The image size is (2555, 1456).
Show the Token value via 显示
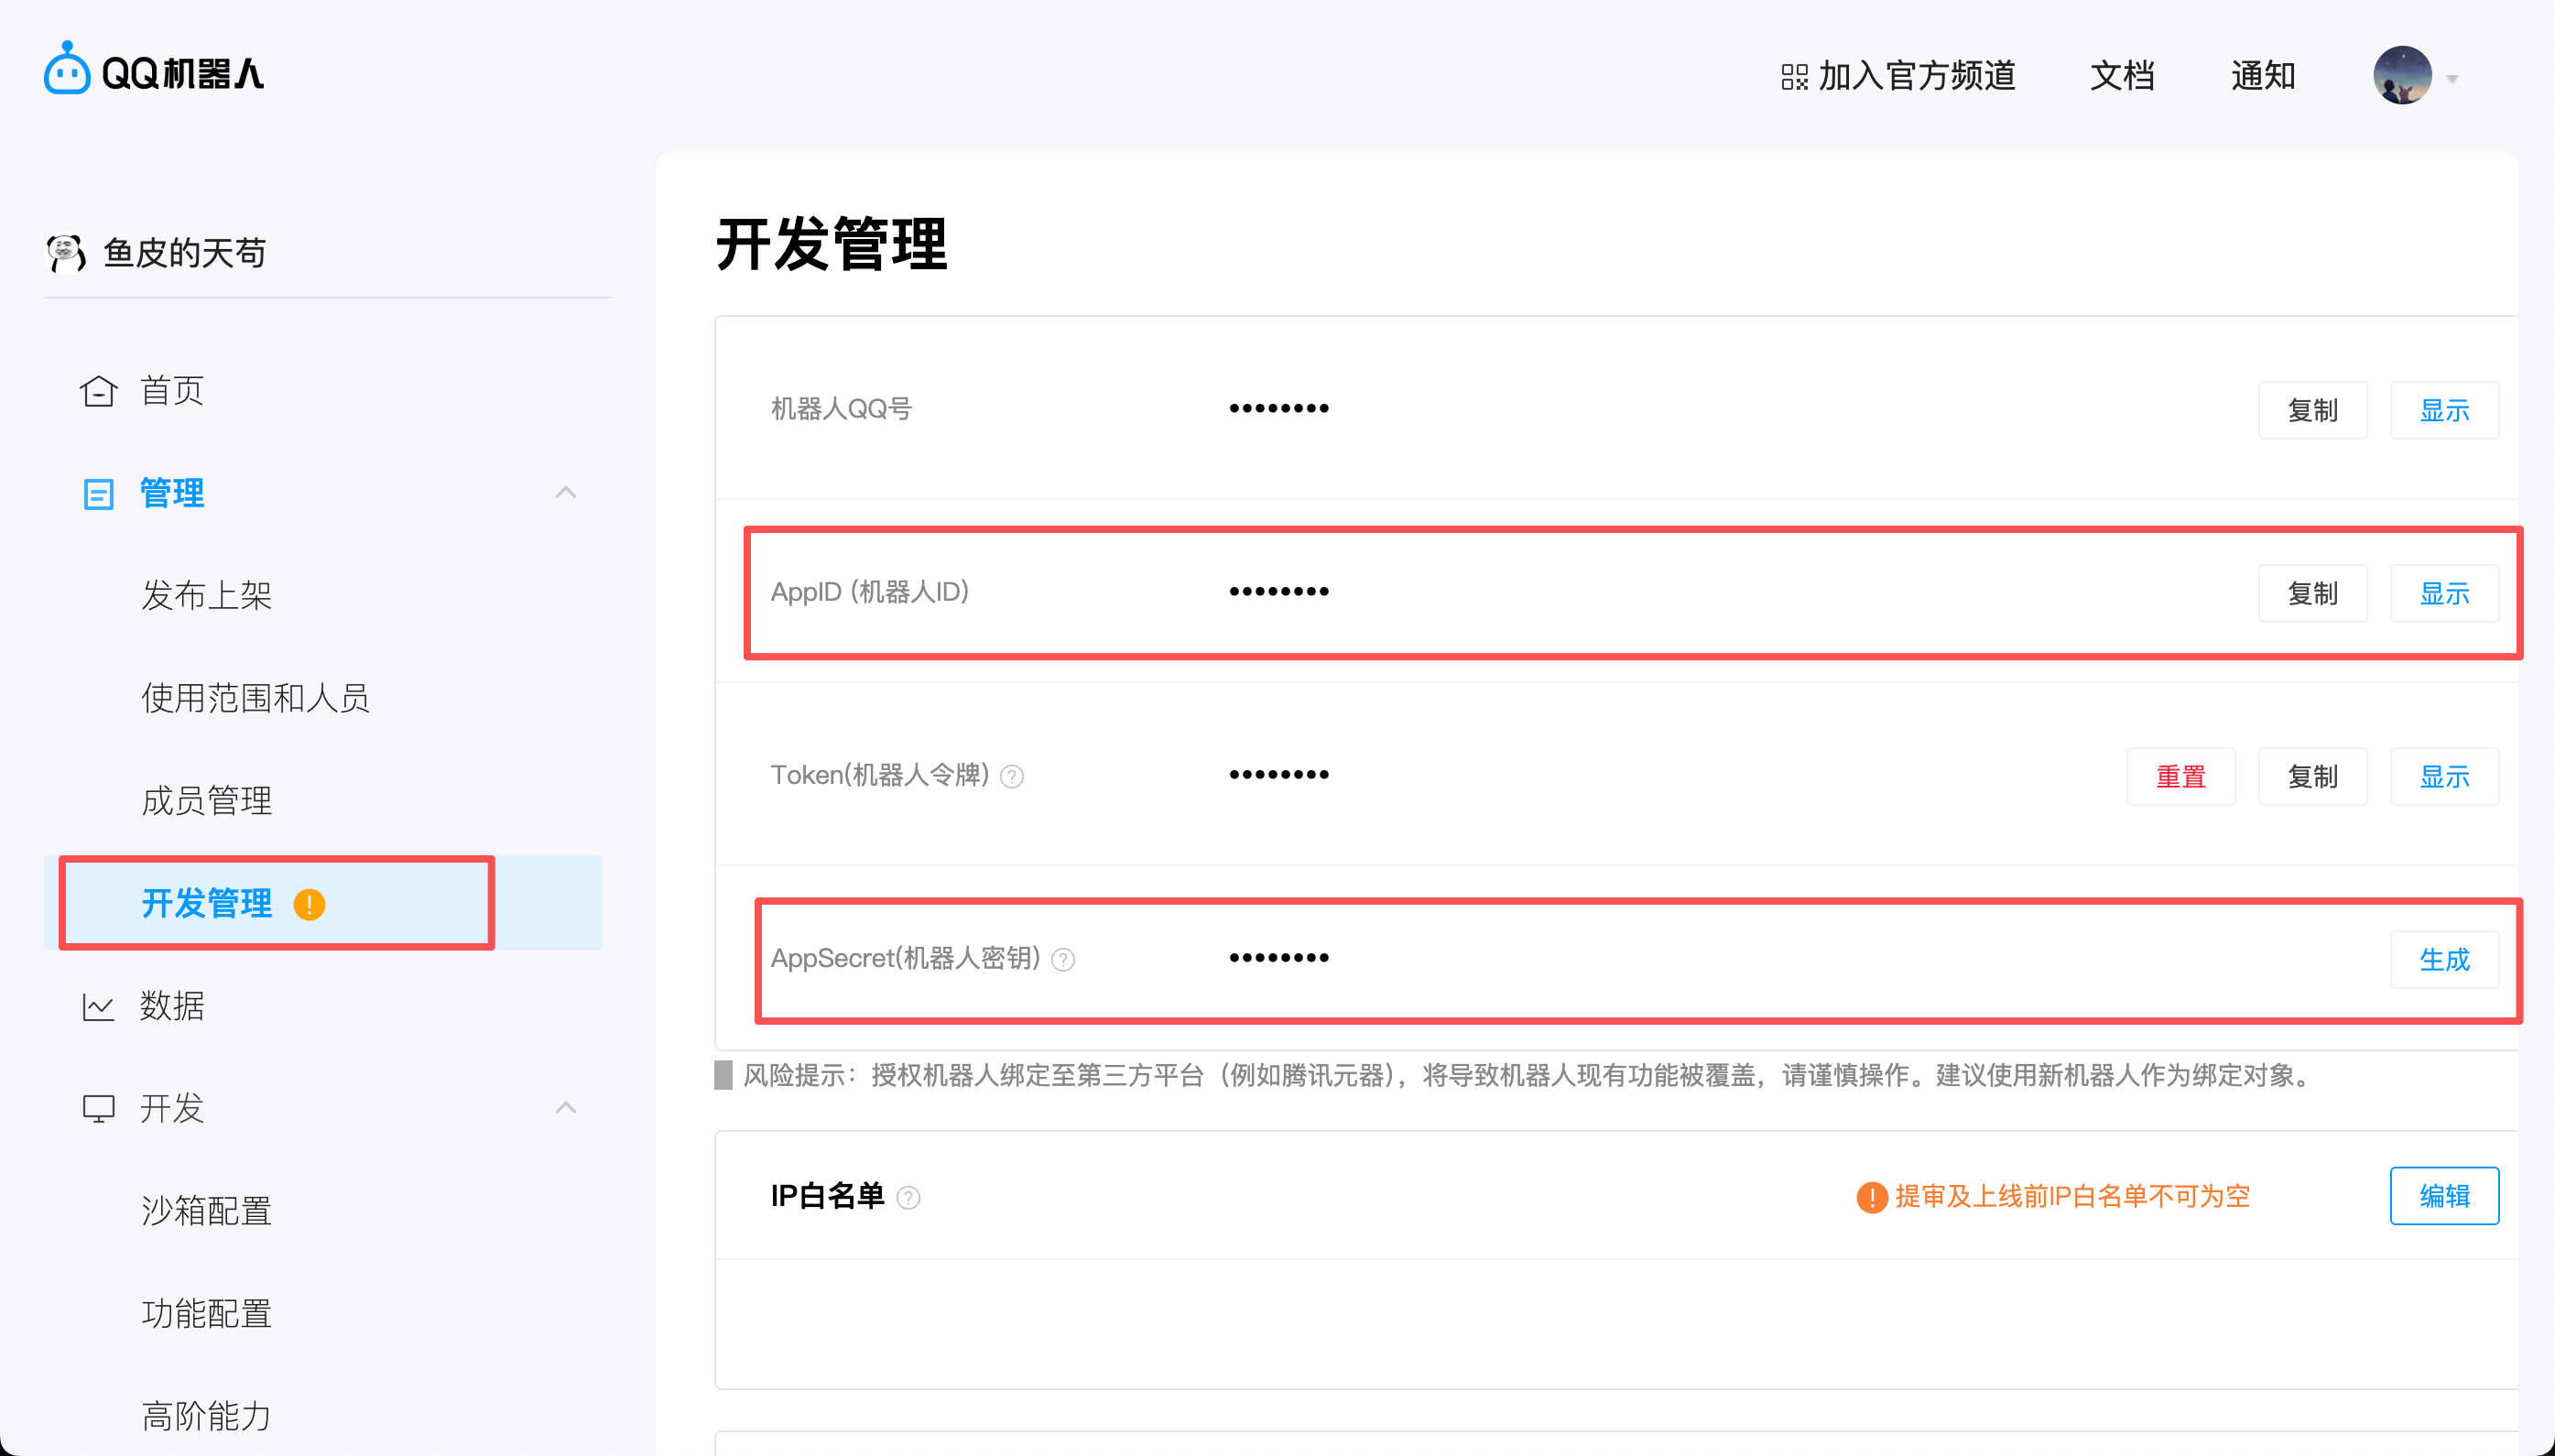pyautogui.click(x=2443, y=777)
